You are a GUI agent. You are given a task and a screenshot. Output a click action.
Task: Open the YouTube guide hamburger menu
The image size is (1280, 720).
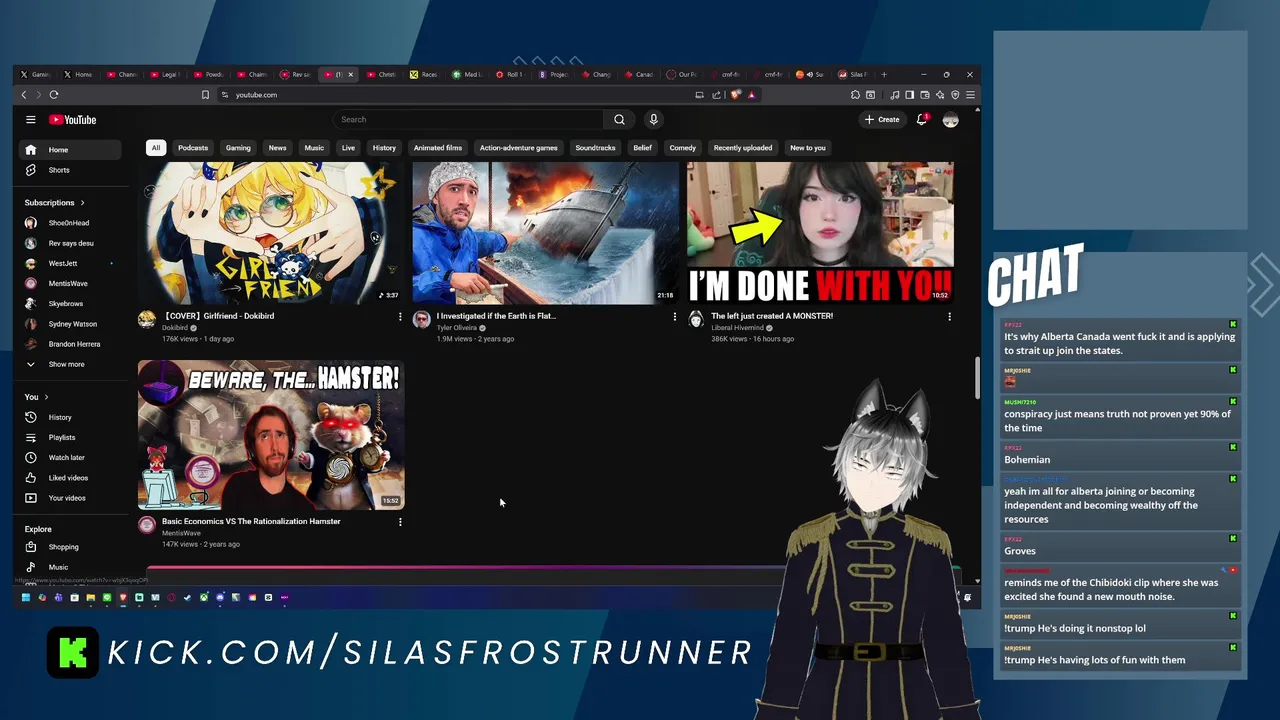(x=31, y=120)
